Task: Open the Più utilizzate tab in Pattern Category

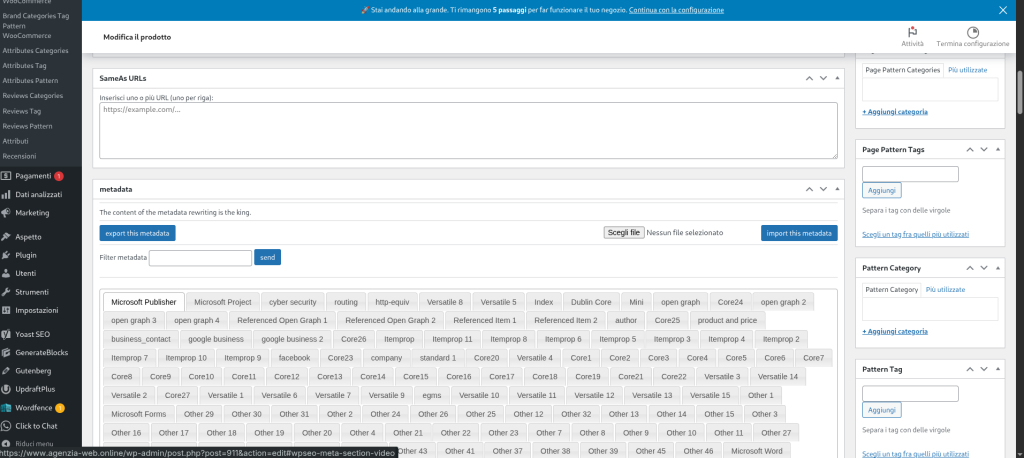Action: (x=945, y=289)
